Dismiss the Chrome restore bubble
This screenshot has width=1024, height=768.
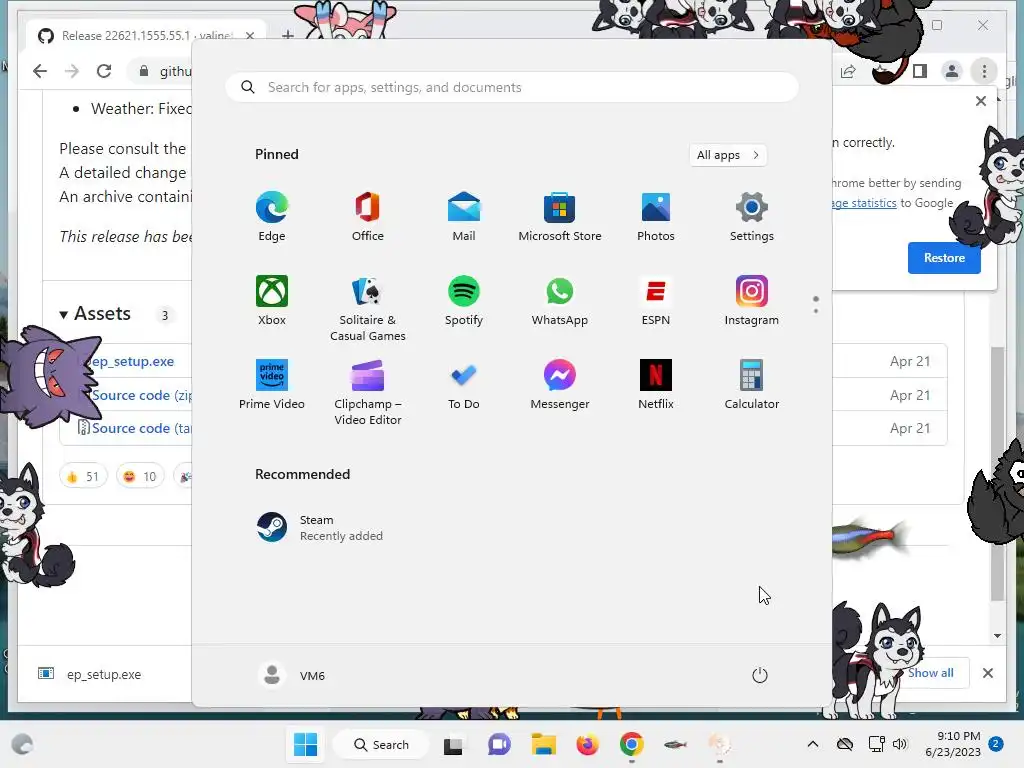click(x=981, y=101)
